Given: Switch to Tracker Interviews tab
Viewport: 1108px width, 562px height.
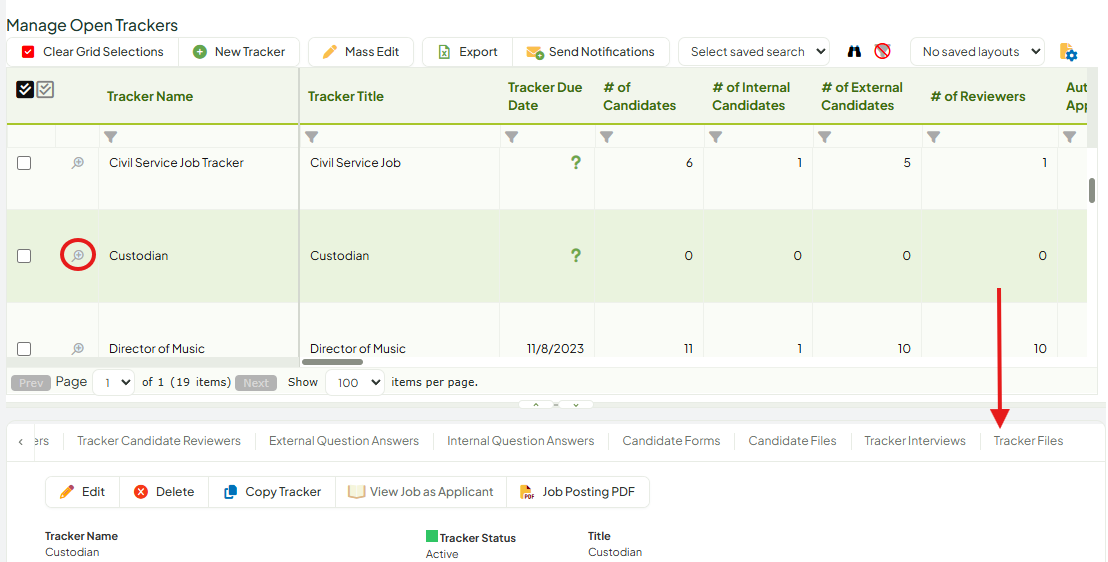Looking at the screenshot, I should [915, 441].
